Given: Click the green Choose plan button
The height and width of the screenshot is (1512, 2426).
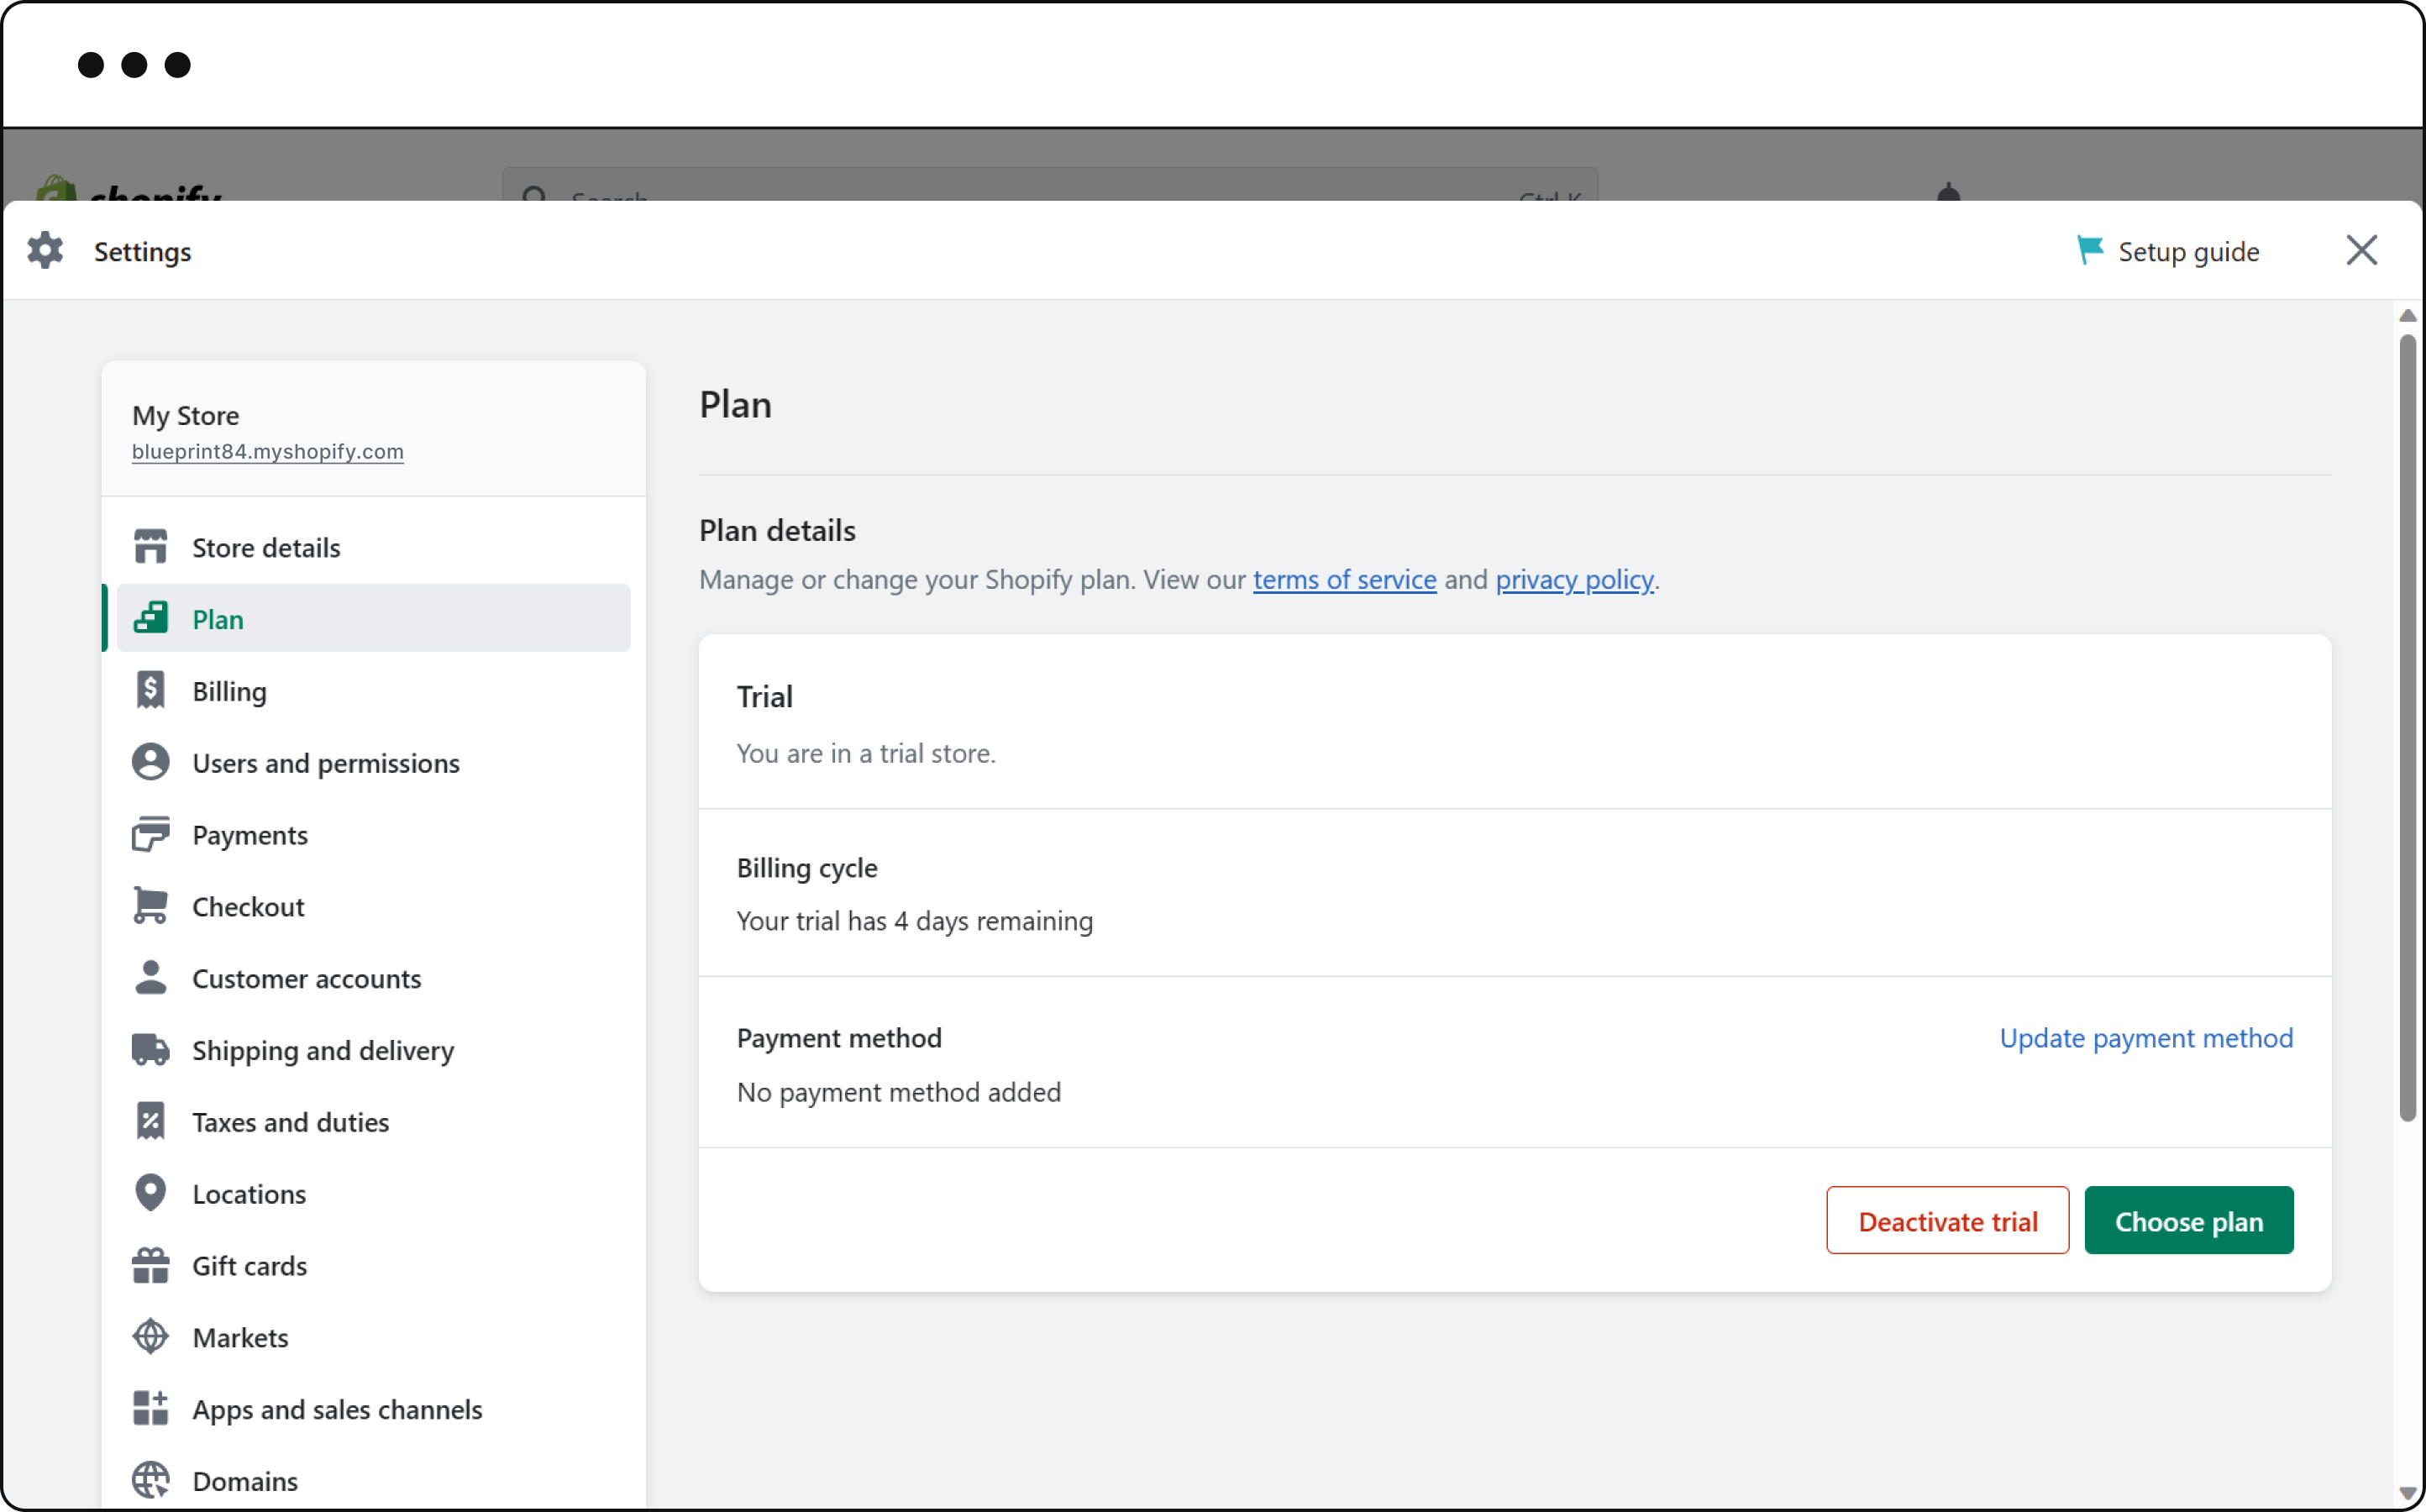Looking at the screenshot, I should [x=2189, y=1220].
